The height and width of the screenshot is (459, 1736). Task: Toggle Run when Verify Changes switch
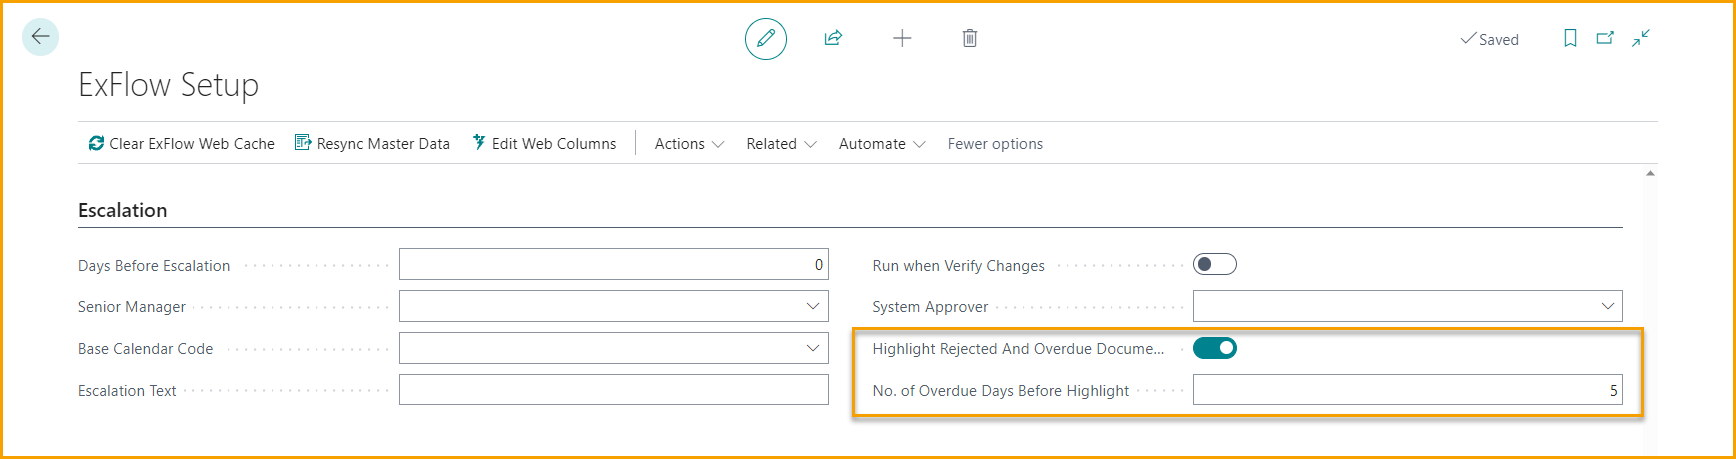point(1215,264)
